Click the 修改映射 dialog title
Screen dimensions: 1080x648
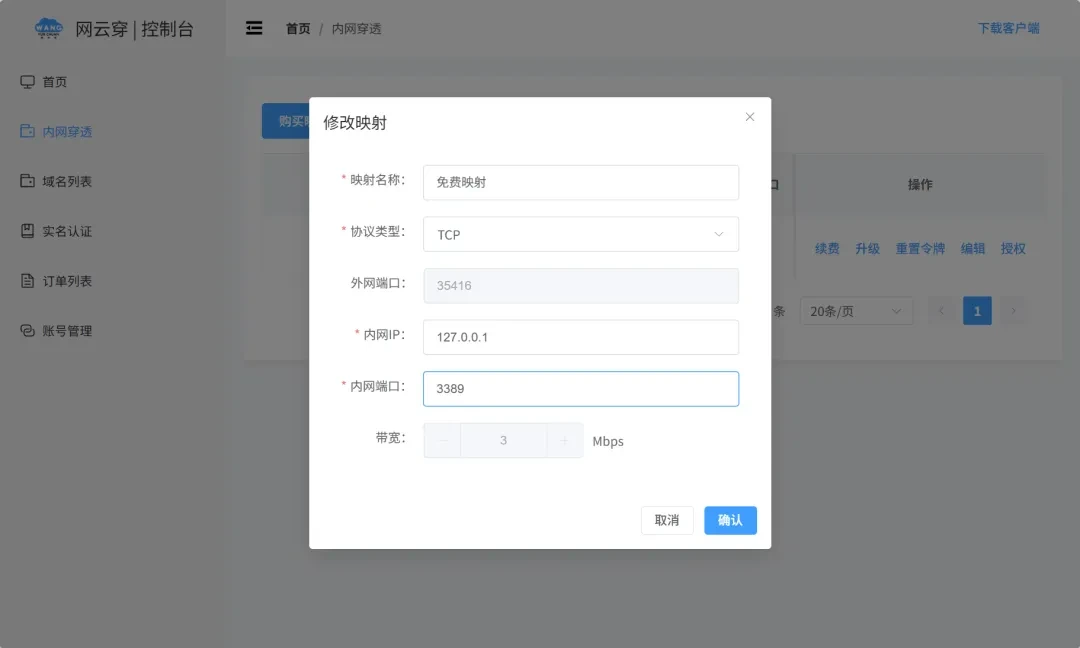[x=355, y=123]
